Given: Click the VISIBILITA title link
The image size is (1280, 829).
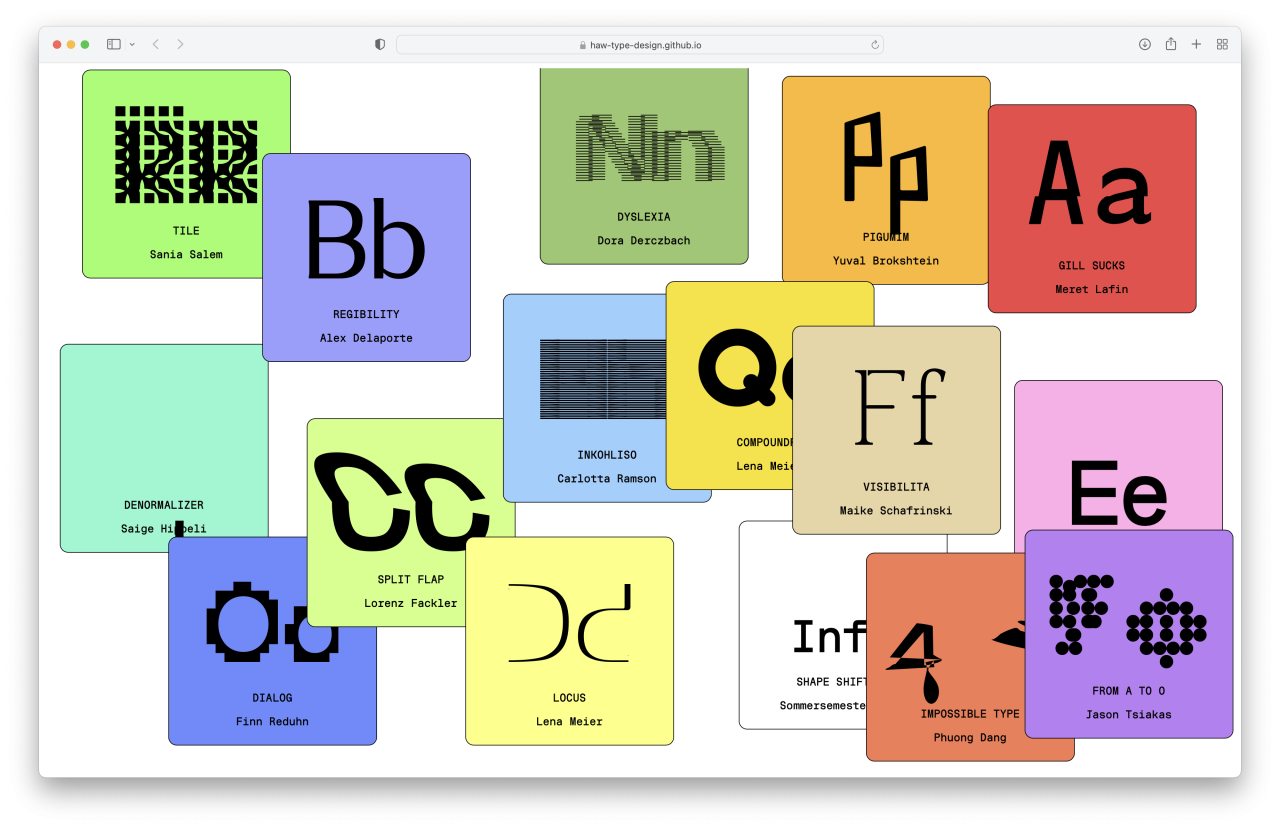Looking at the screenshot, I should 896,487.
